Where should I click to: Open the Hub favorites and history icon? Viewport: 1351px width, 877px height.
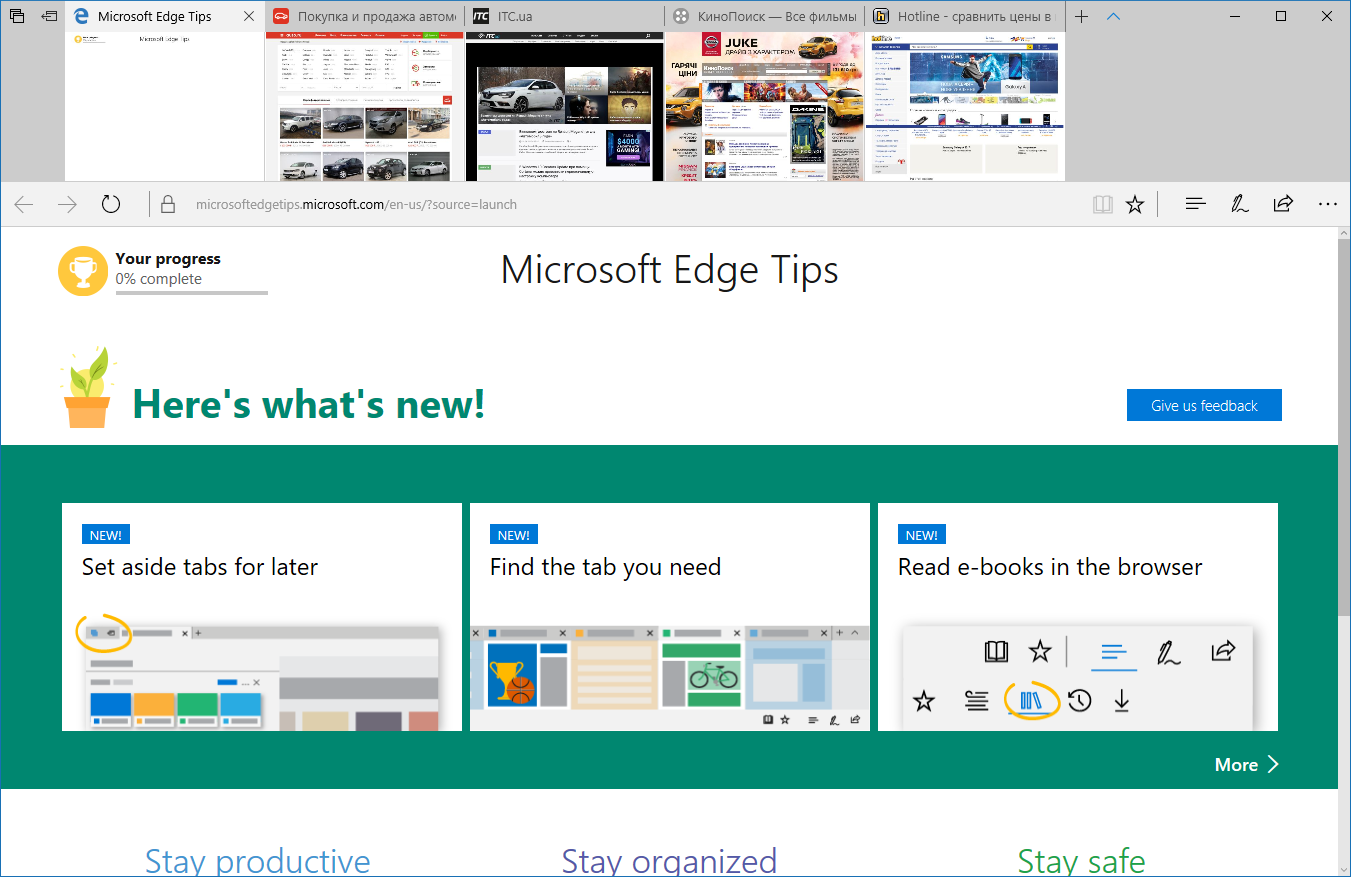(x=1195, y=205)
